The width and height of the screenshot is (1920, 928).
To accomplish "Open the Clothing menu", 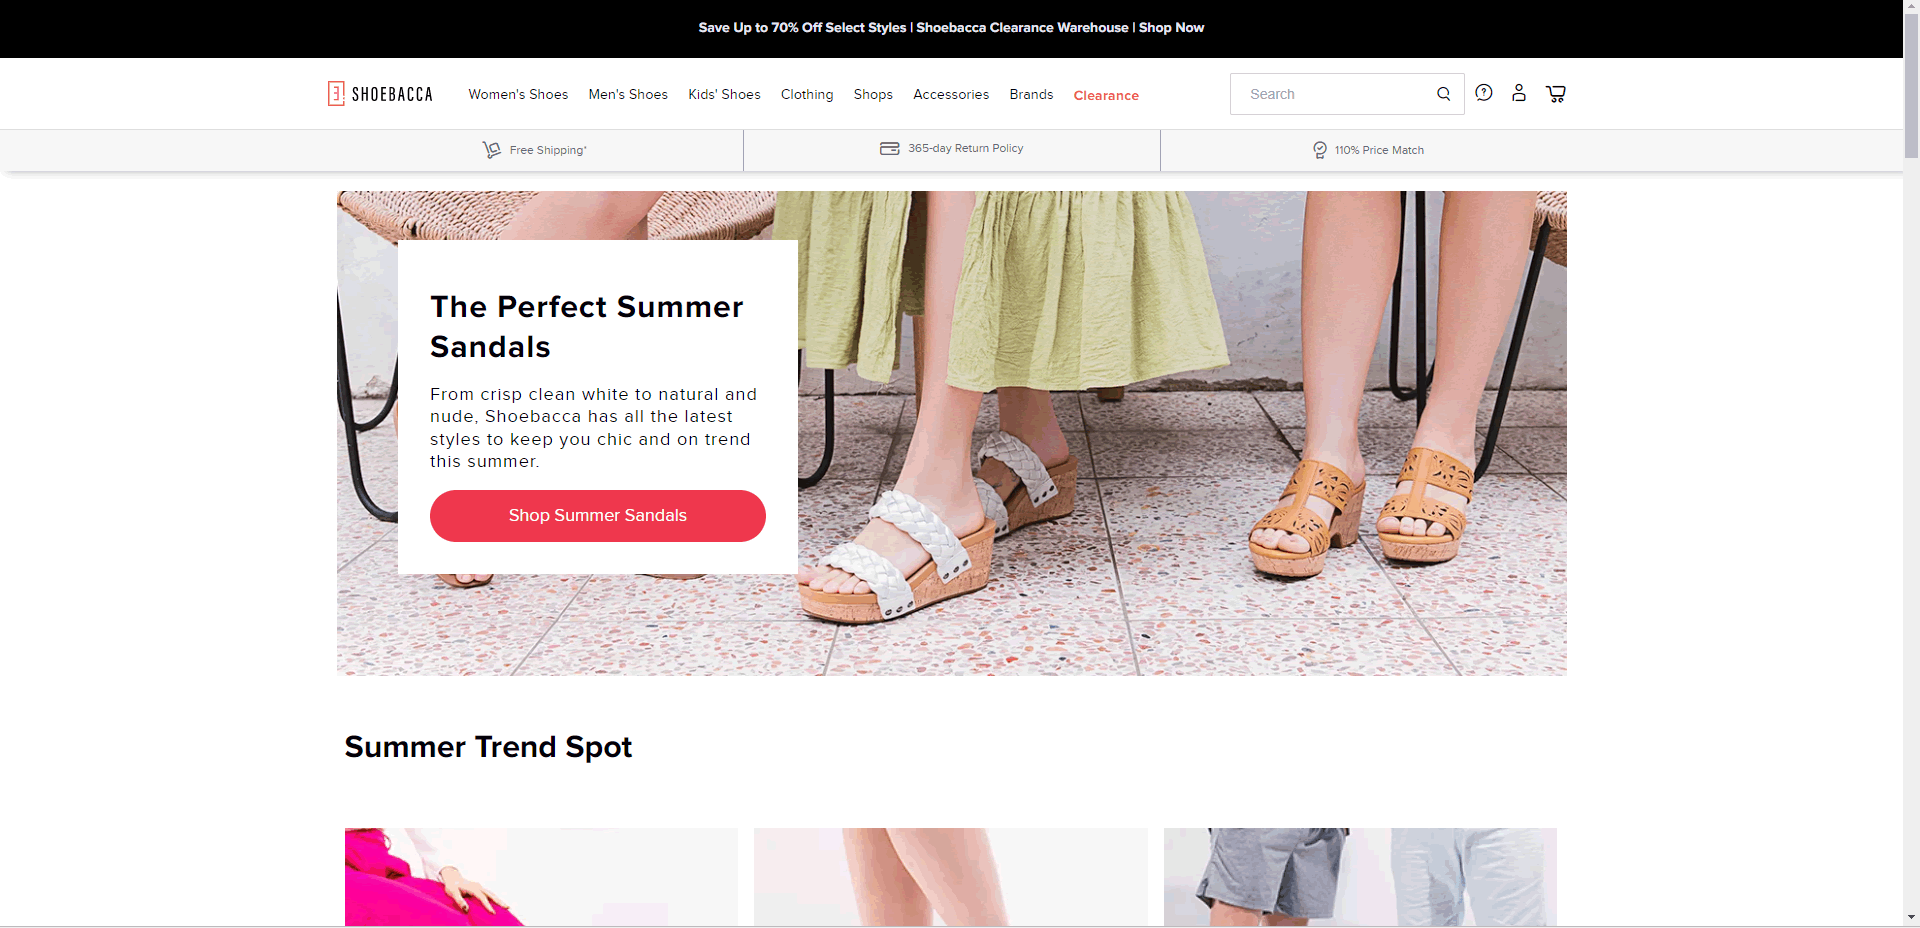I will pos(807,94).
